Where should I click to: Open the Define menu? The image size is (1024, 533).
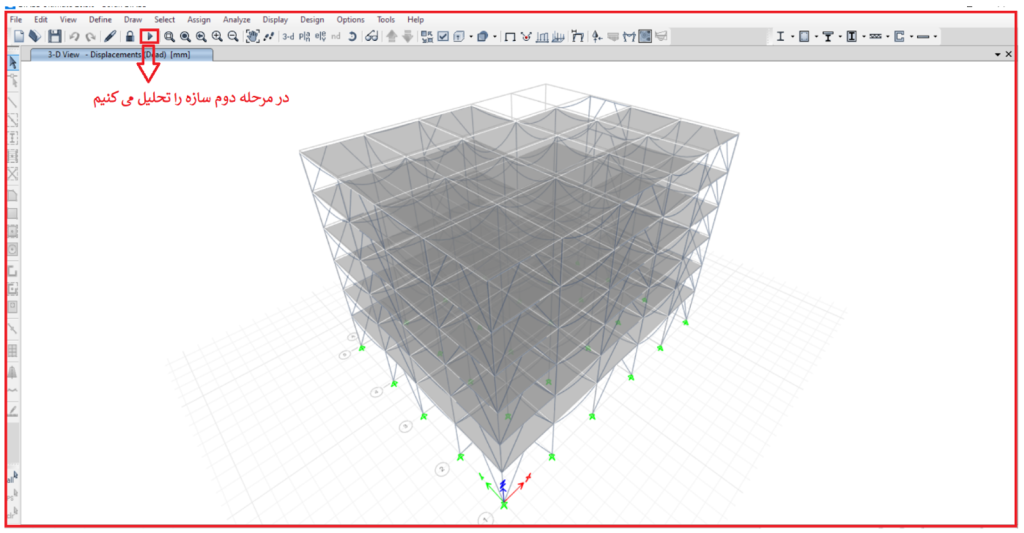tap(100, 20)
